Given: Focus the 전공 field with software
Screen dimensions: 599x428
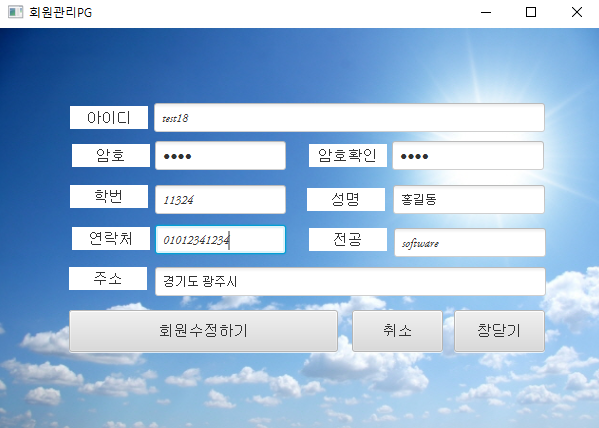Looking at the screenshot, I should click(469, 243).
